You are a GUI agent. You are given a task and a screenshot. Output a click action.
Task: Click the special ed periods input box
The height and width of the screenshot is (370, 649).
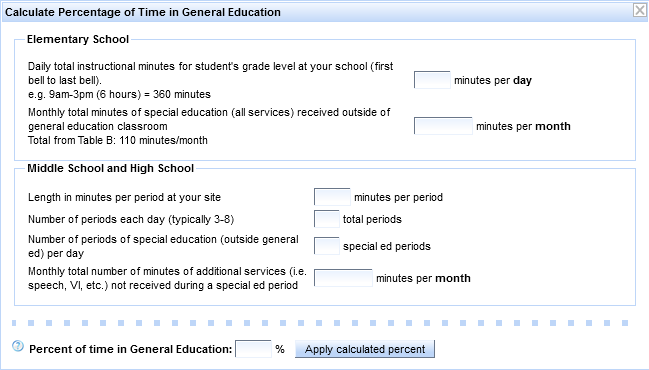(327, 246)
